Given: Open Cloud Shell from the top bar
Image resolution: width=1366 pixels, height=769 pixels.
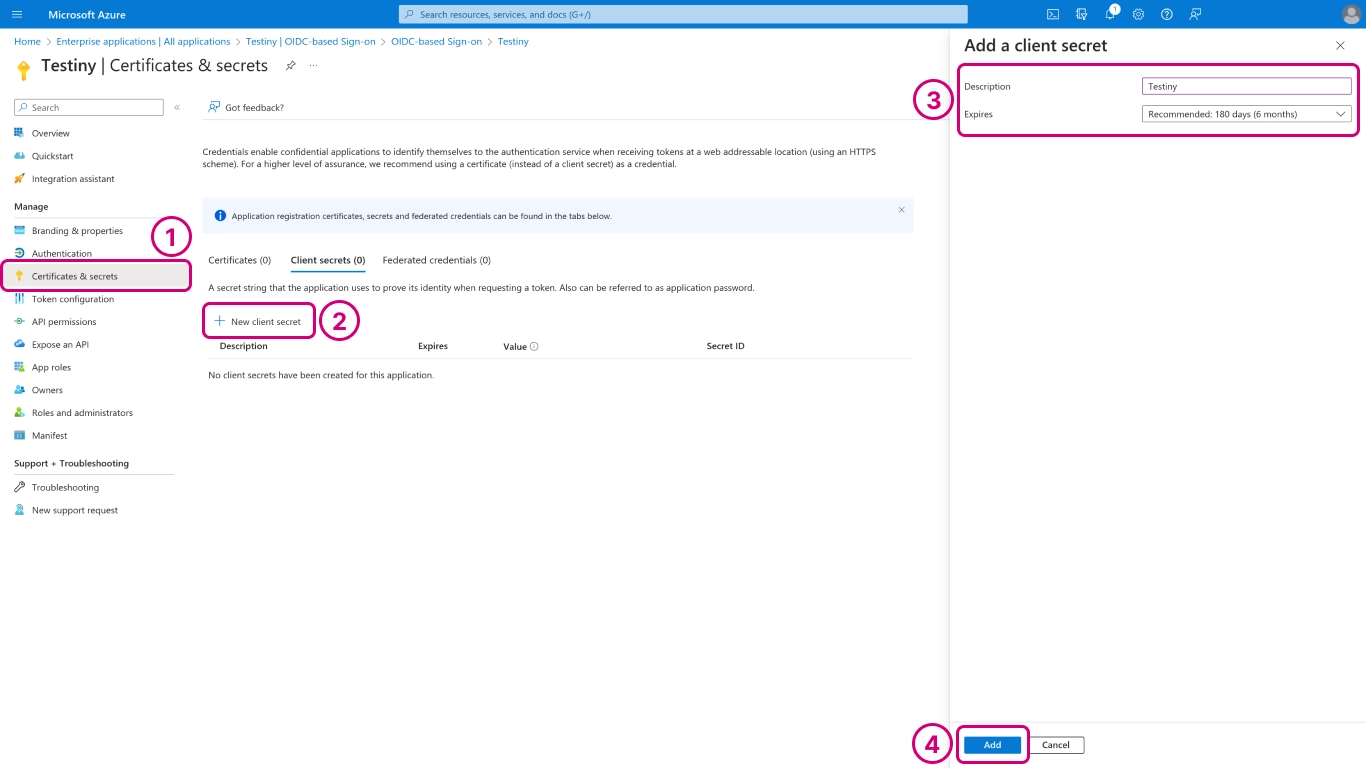Looking at the screenshot, I should pos(1053,14).
